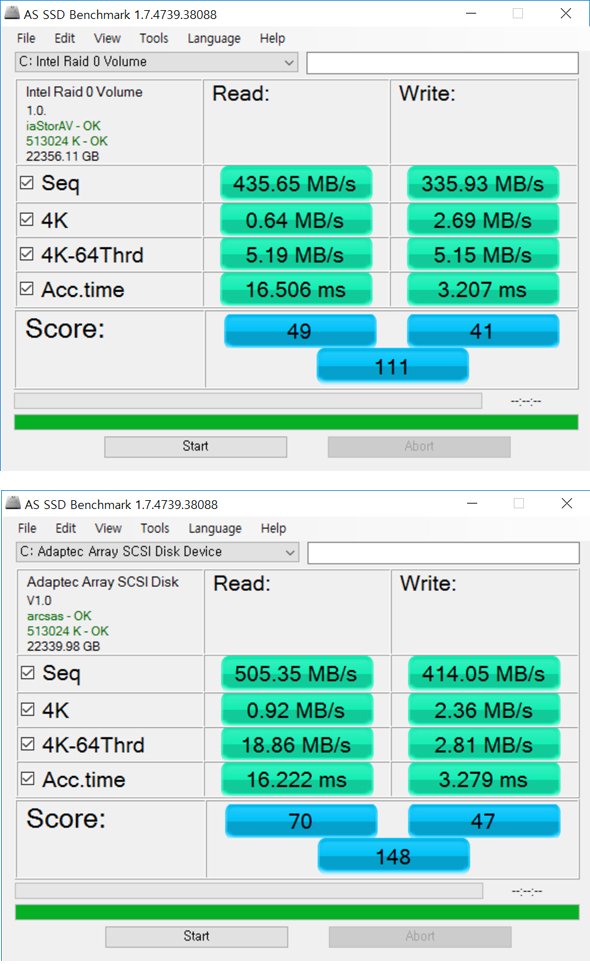This screenshot has width=590, height=964.
Task: Click the empty text field beside the Intel Raid dropdown
Action: point(442,63)
